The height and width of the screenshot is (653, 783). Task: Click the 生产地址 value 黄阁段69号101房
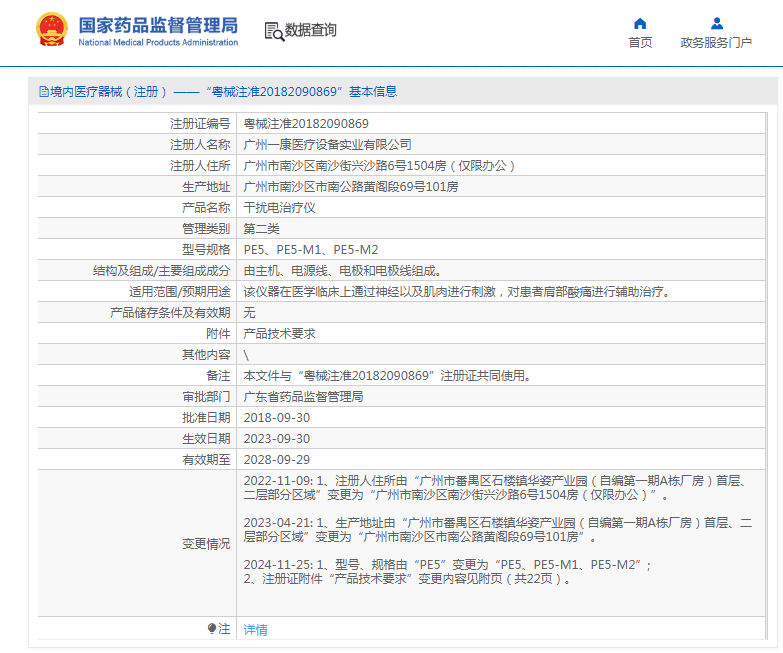(x=351, y=187)
